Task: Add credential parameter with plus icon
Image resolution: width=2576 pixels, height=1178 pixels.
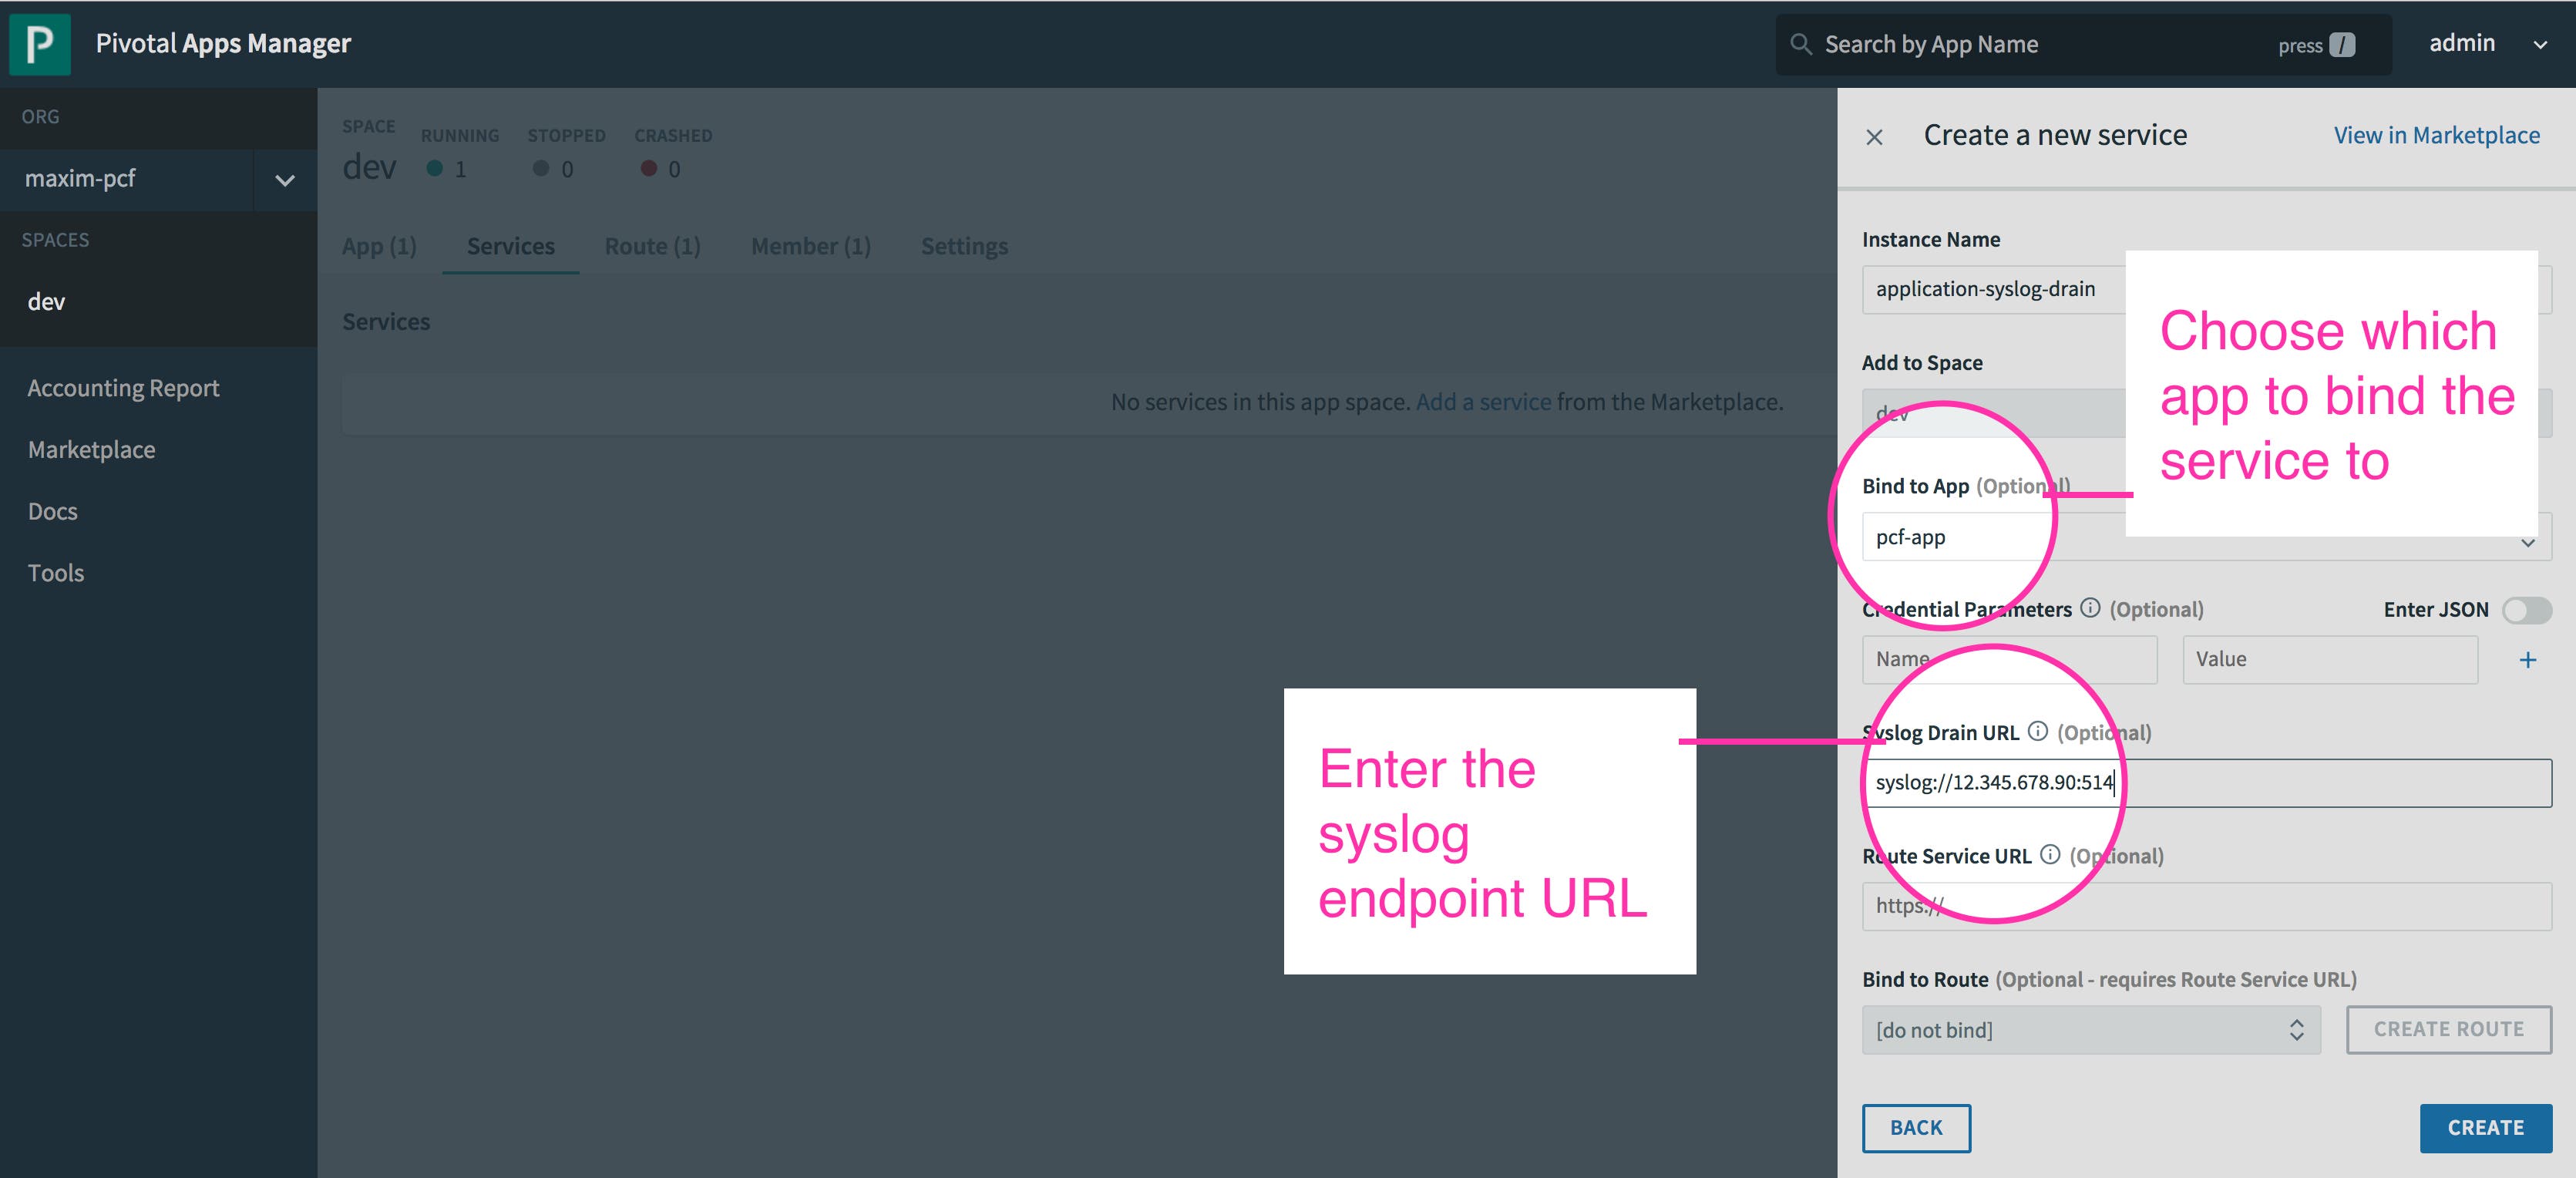Action: [2527, 660]
